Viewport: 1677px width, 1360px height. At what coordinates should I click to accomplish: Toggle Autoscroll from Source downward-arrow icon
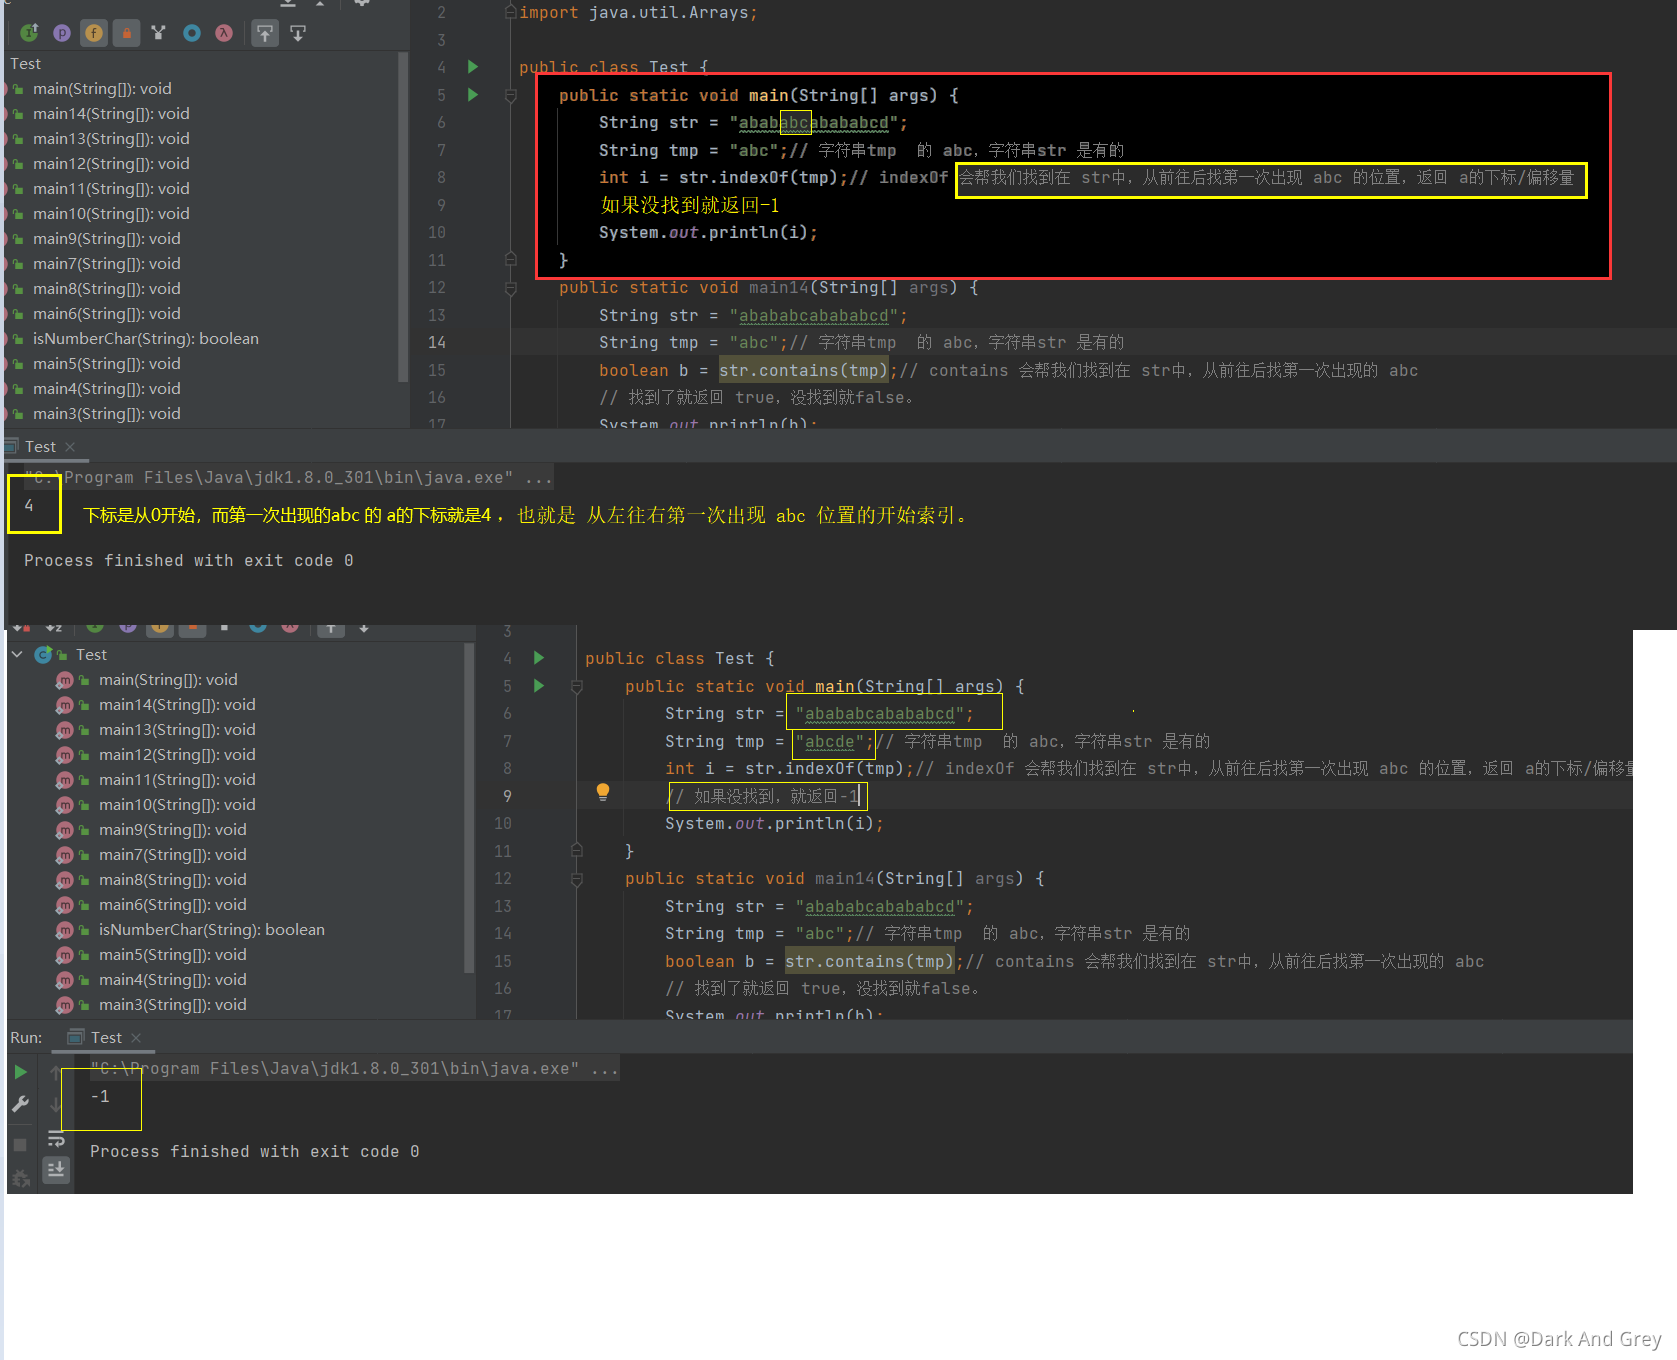[x=298, y=33]
